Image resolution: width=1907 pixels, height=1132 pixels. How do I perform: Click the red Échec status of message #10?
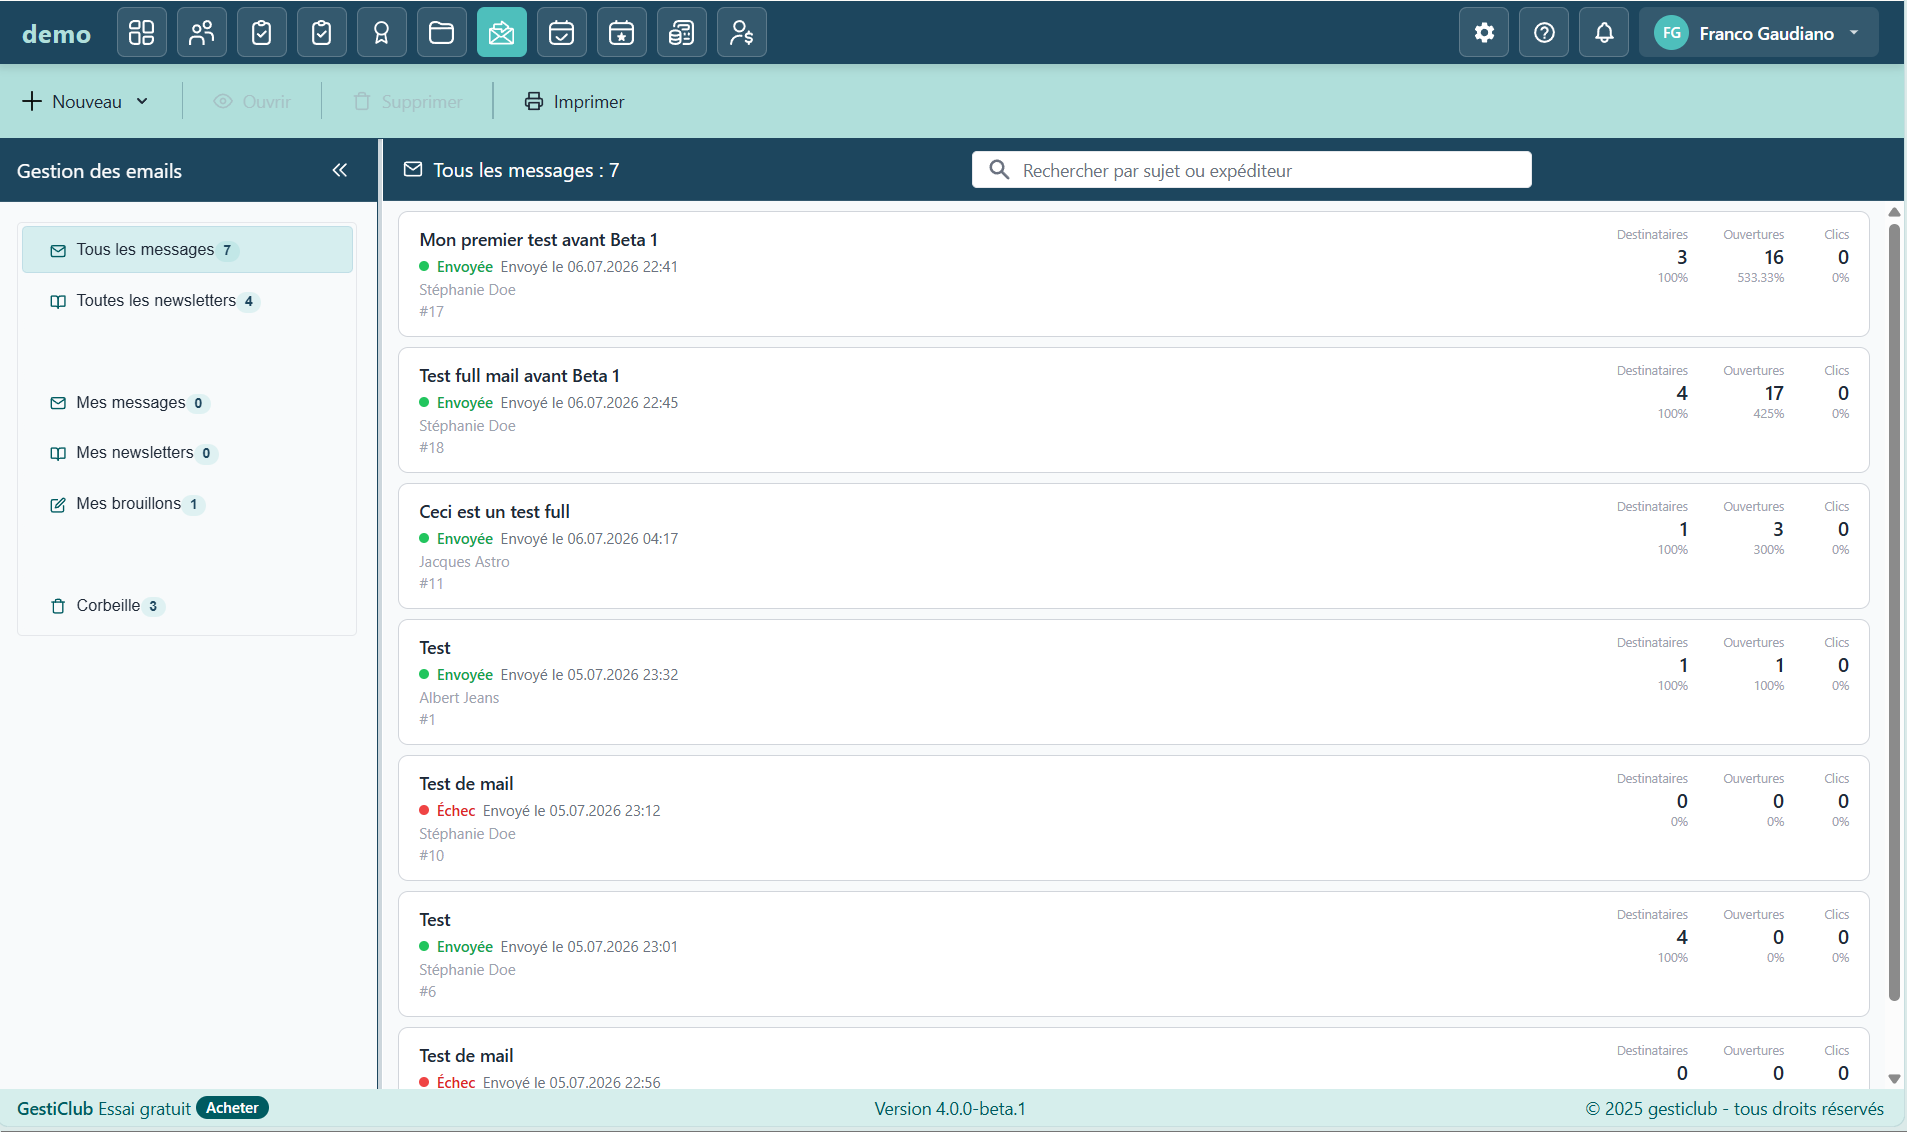pos(447,811)
